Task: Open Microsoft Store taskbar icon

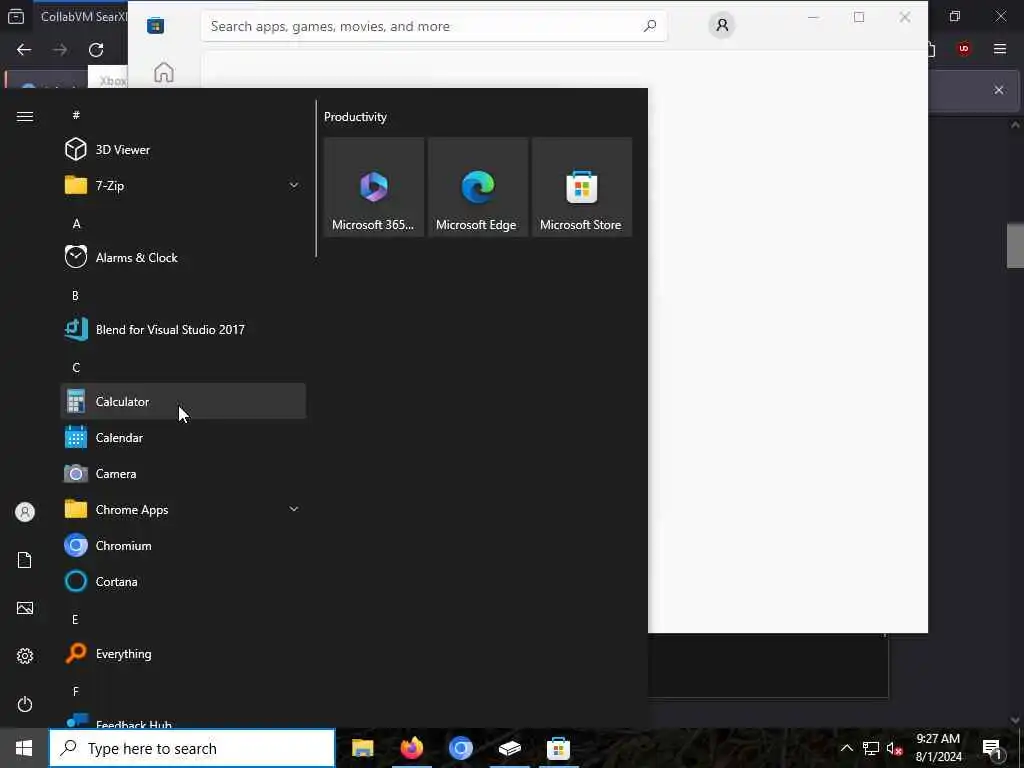Action: pos(558,748)
